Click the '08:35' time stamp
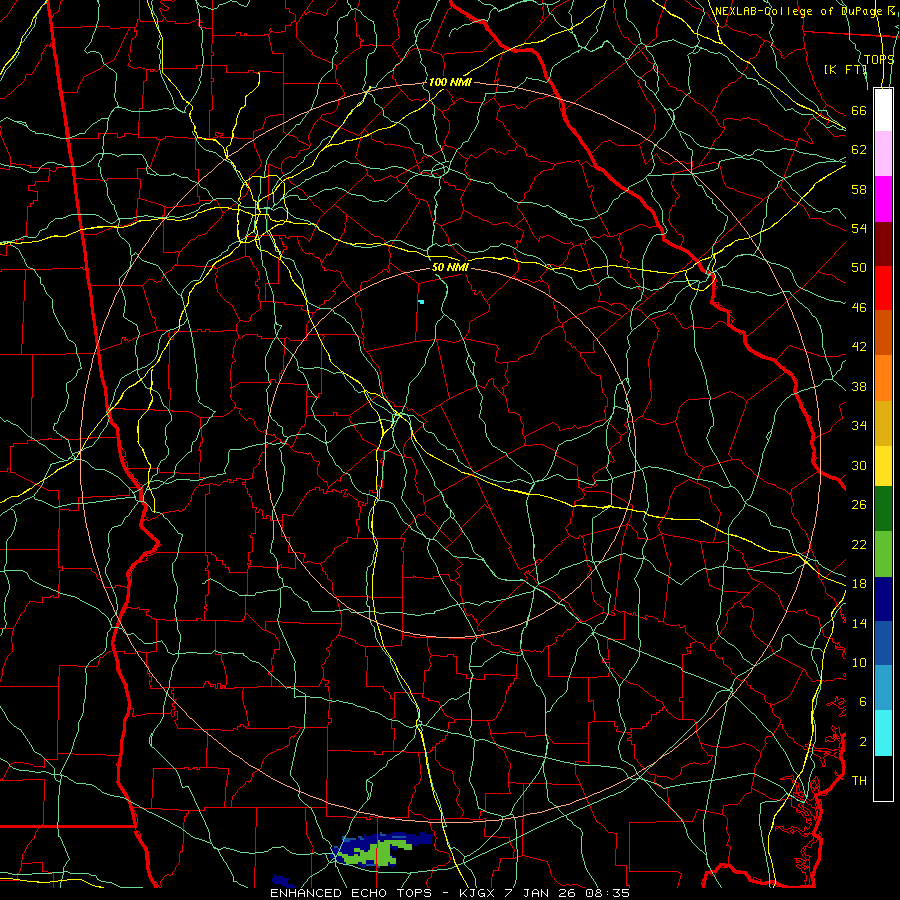The image size is (900, 900). coord(607,893)
